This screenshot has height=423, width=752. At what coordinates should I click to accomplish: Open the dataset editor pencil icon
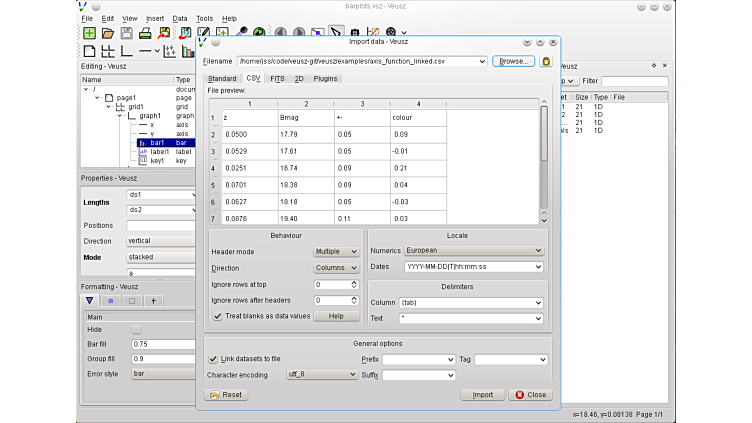pyautogui.click(x=203, y=32)
